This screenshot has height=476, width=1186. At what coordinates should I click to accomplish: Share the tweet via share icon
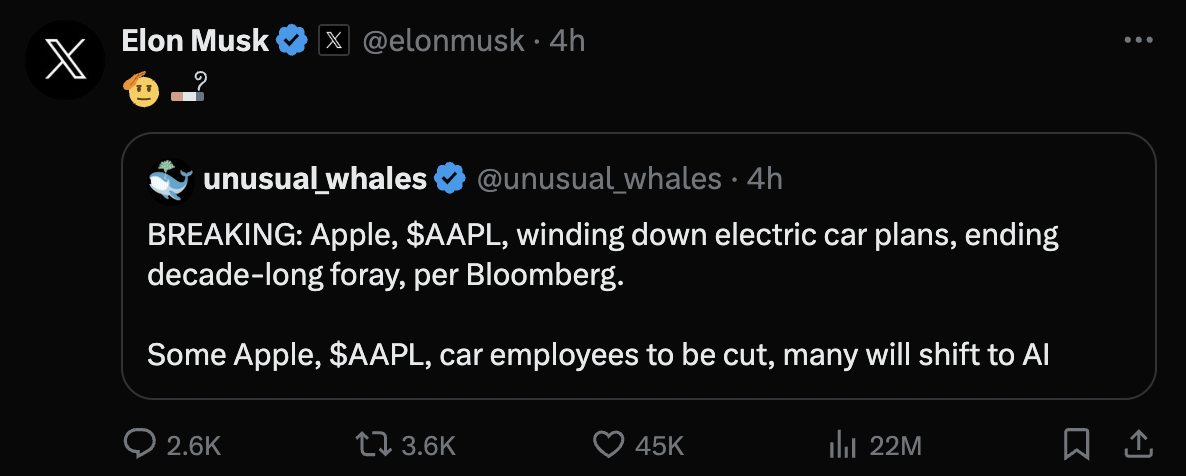point(1138,445)
